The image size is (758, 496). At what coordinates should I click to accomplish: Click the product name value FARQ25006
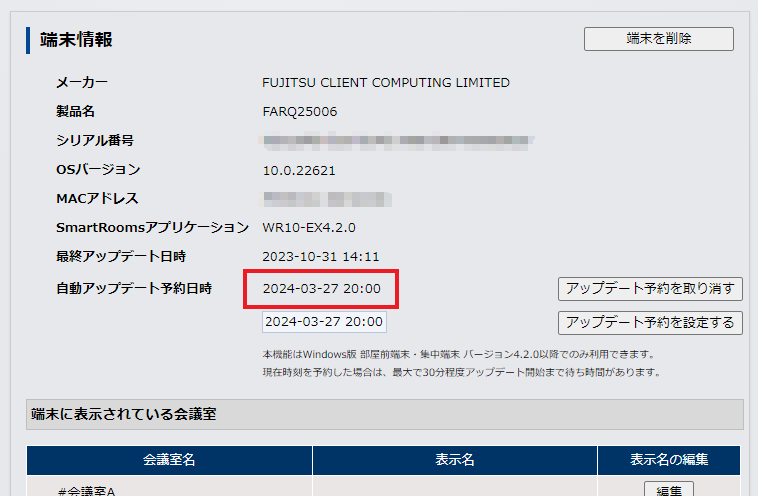coord(300,112)
